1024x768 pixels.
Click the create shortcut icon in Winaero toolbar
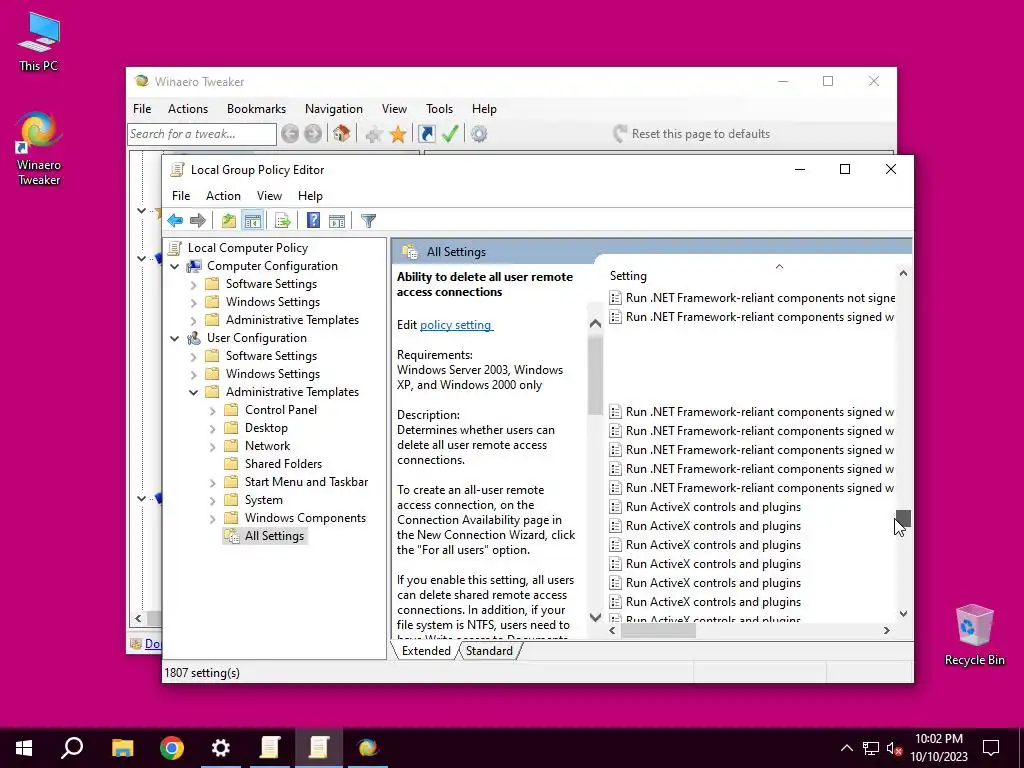pos(426,134)
